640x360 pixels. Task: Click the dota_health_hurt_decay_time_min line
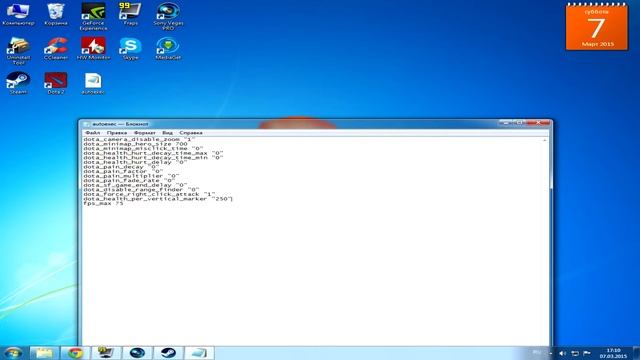coord(153,158)
